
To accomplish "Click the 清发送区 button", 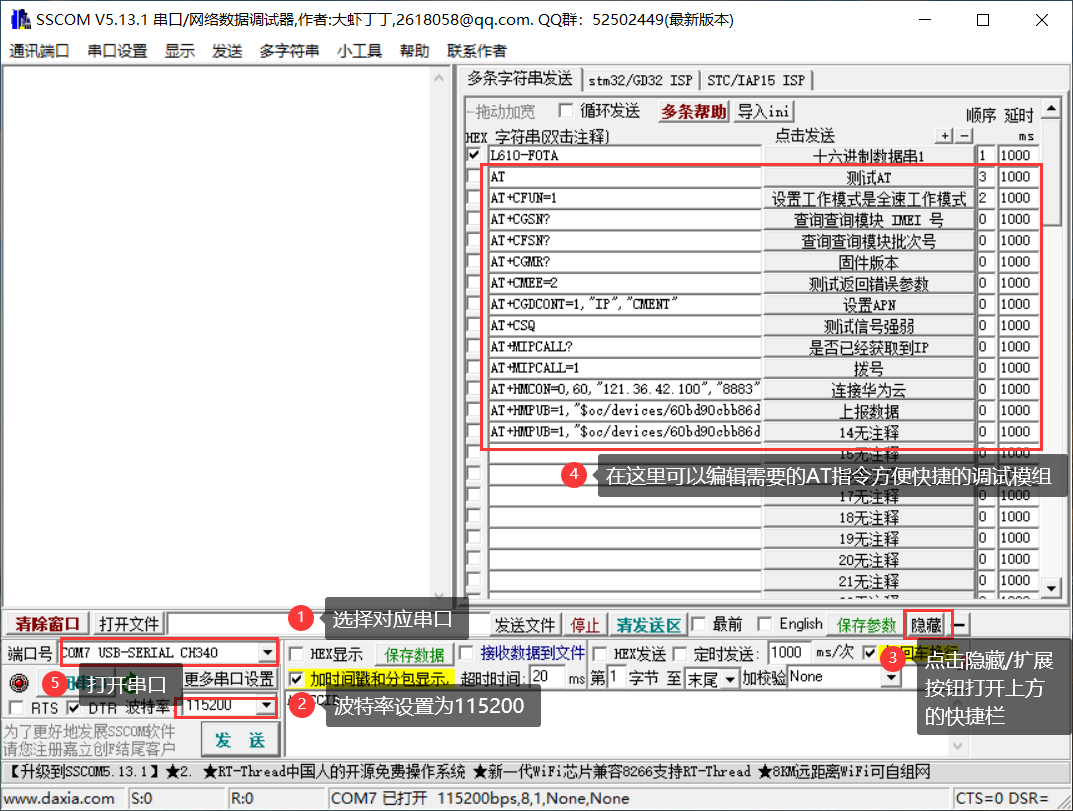I will click(x=648, y=625).
